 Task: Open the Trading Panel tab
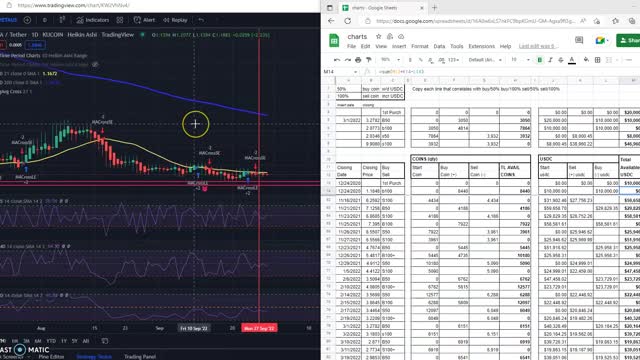coord(140,357)
